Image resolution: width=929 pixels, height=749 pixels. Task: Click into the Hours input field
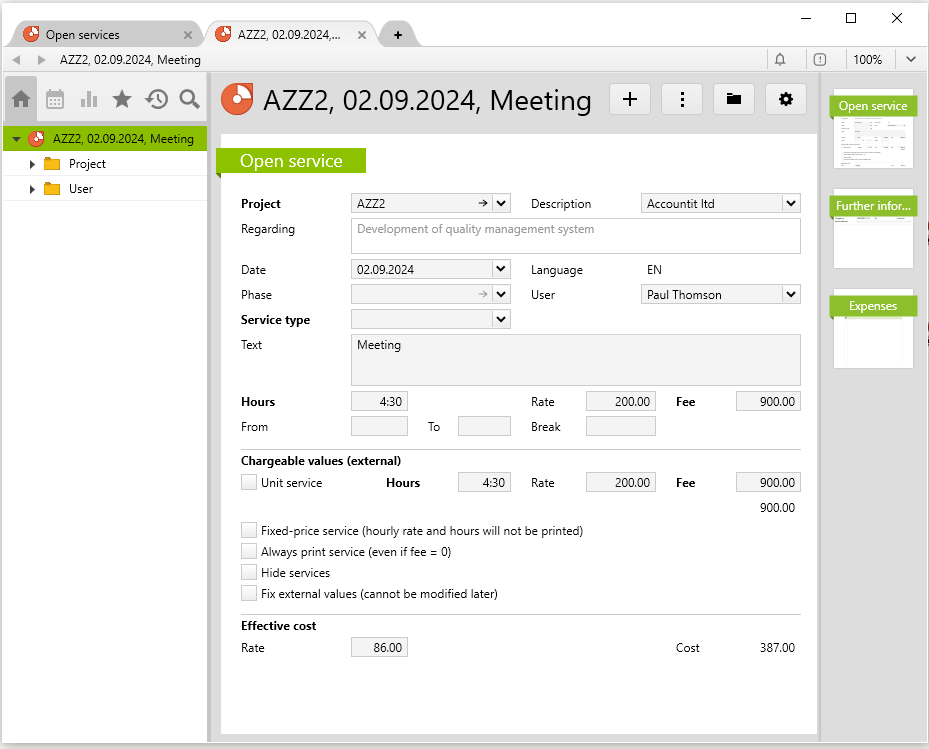point(380,402)
